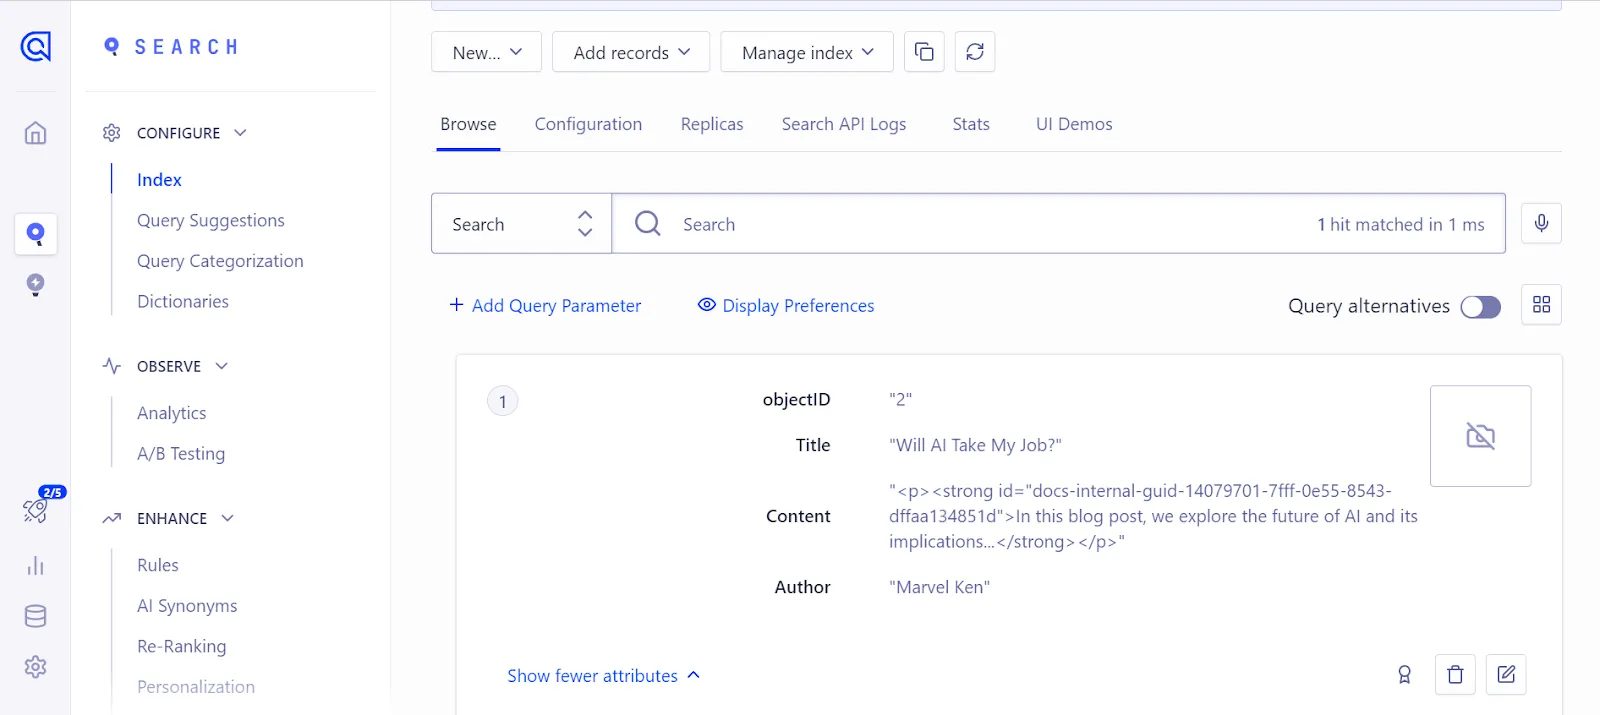Screen dimensions: 1600x715
Task: Open the Settings gear in sidebar
Action: [x=35, y=667]
